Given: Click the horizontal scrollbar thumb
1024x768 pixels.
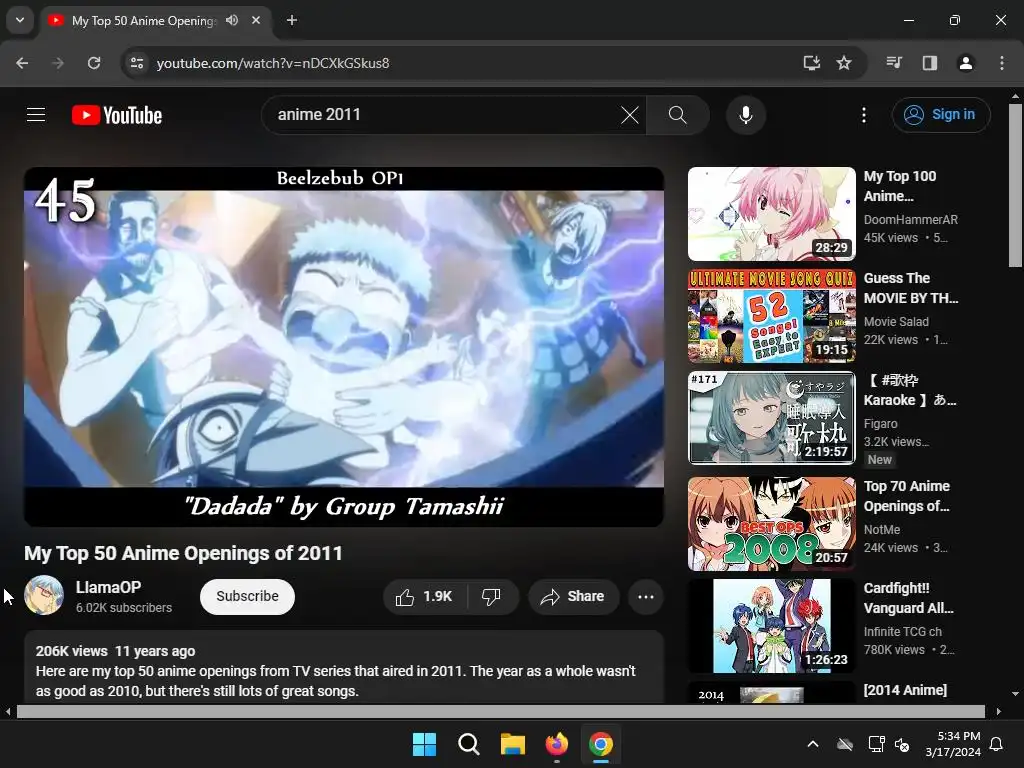Looking at the screenshot, I should point(500,711).
